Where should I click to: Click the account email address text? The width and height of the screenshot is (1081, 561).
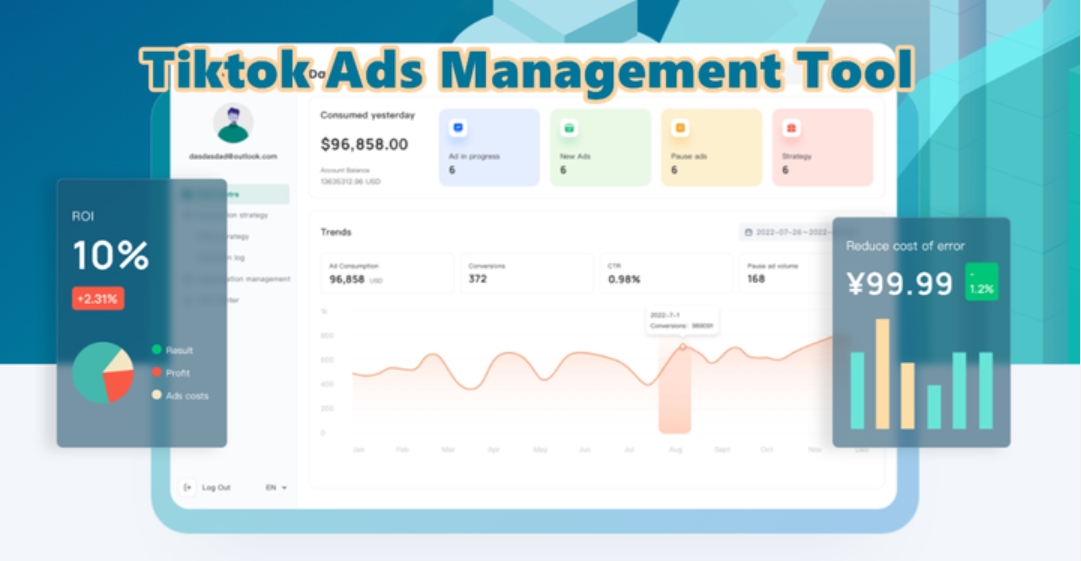click(x=233, y=156)
